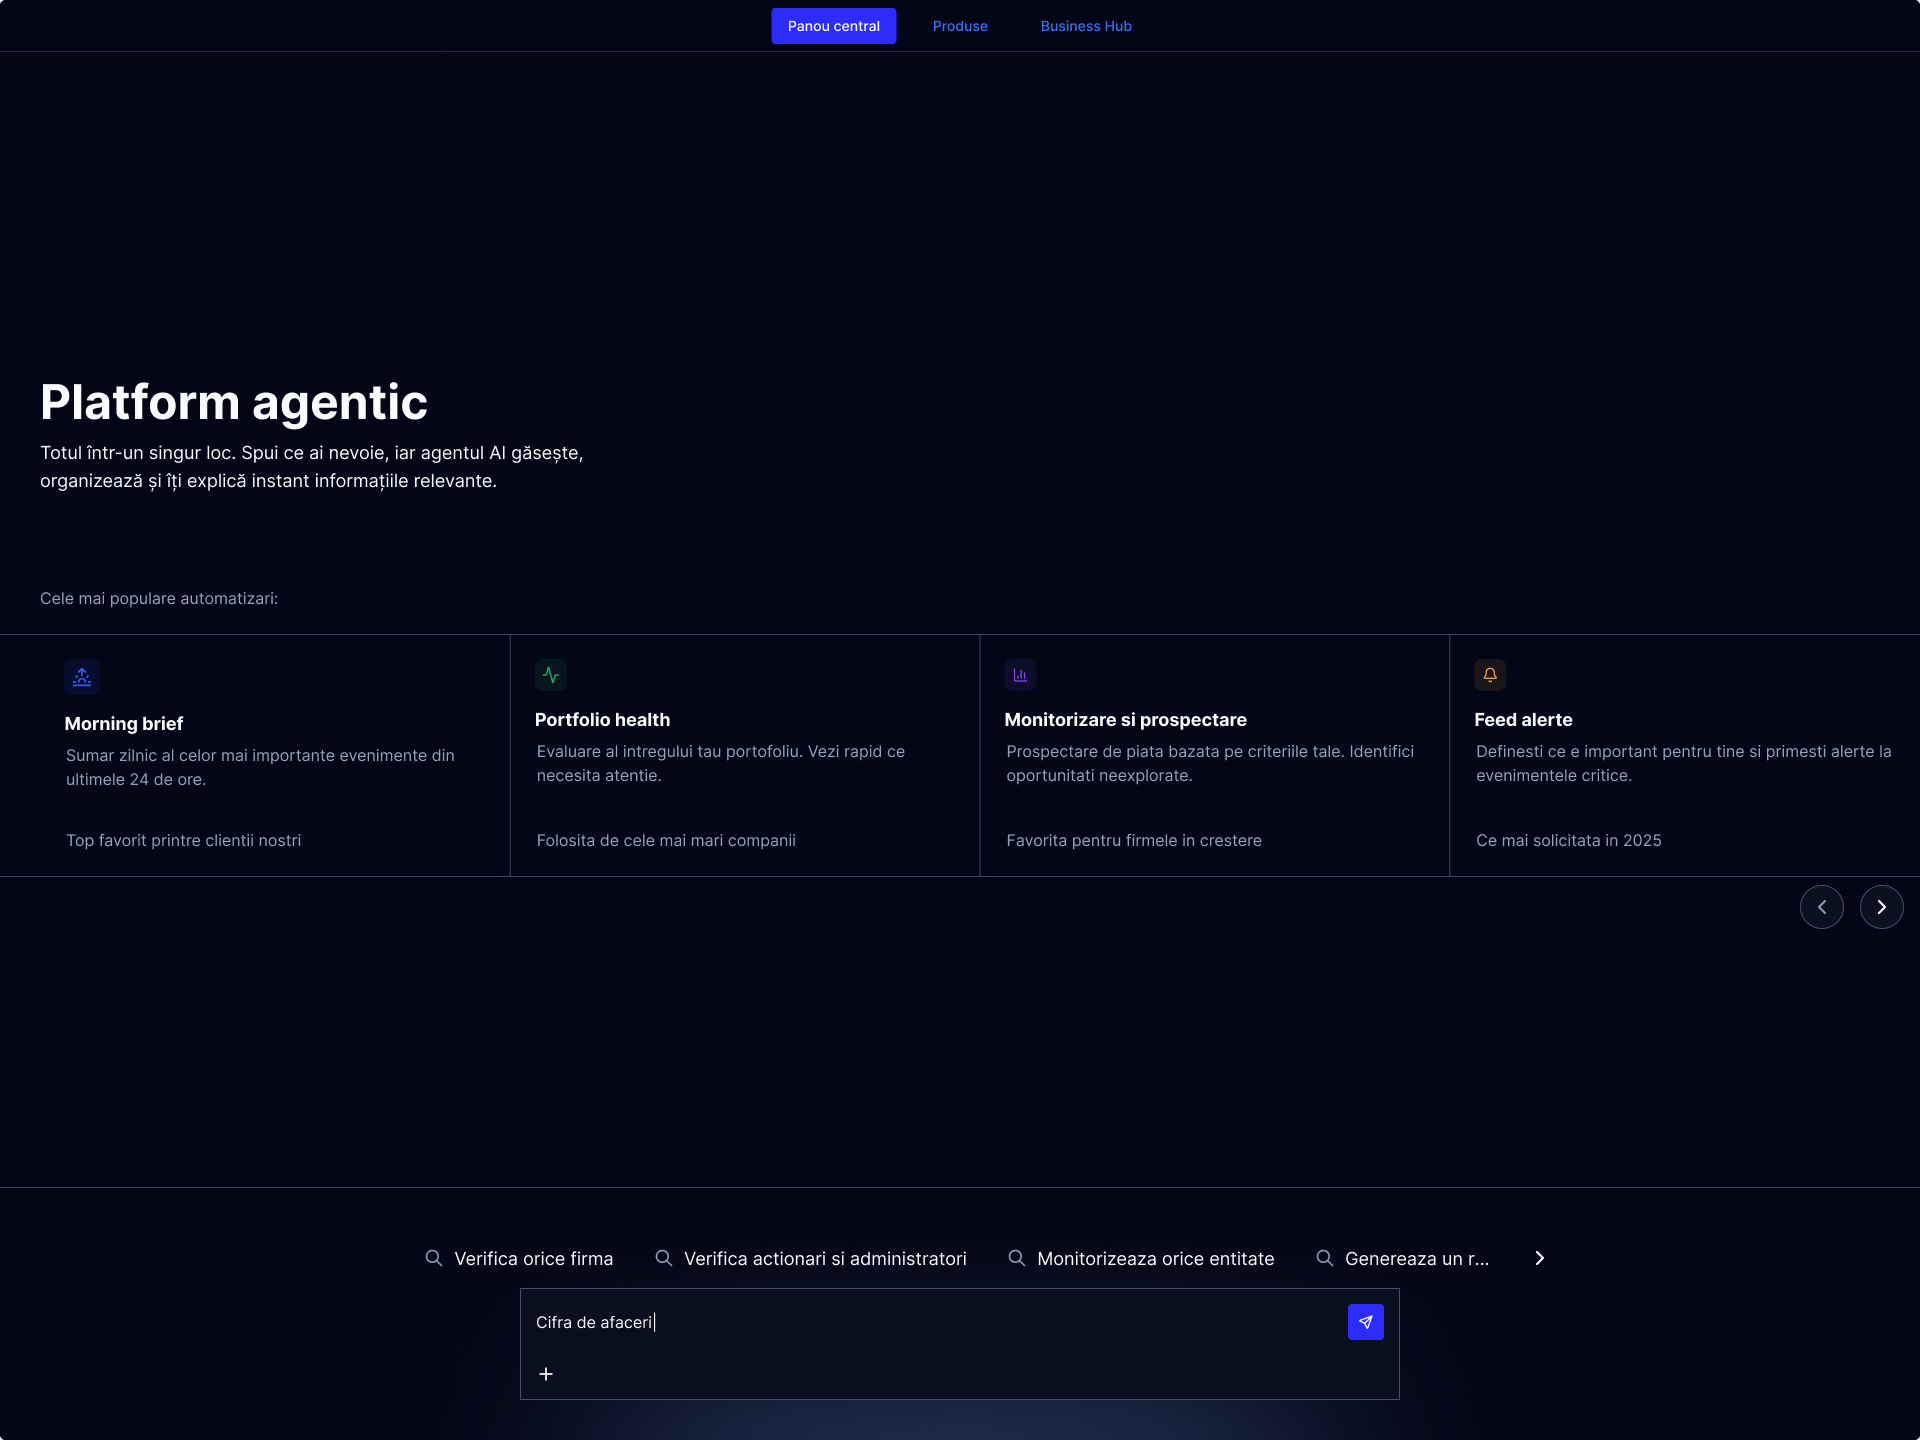Screen dimensions: 1920x1440
Task: Open the Feed alerte card title
Action: [x=1523, y=719]
